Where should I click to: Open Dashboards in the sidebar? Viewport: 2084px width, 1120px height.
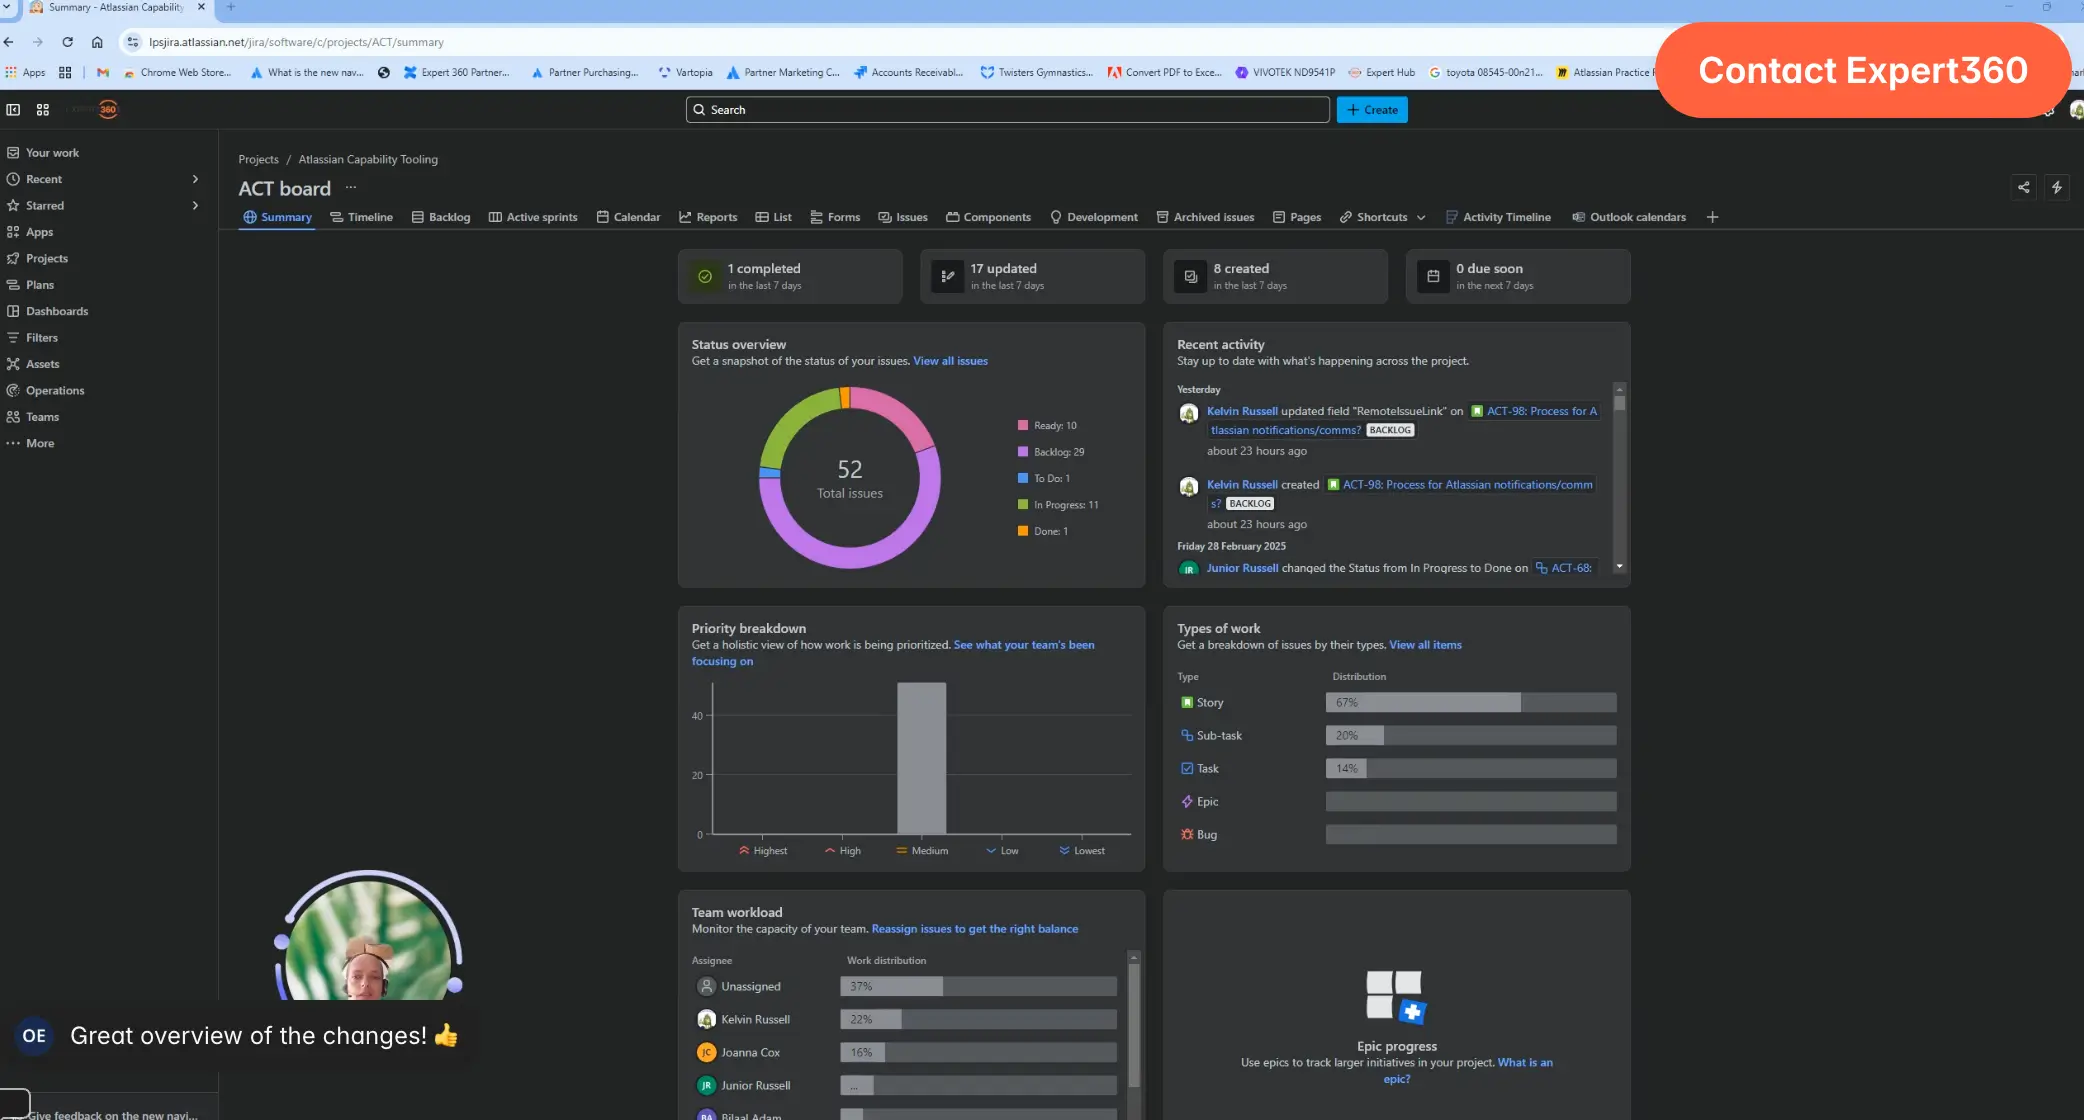(57, 312)
